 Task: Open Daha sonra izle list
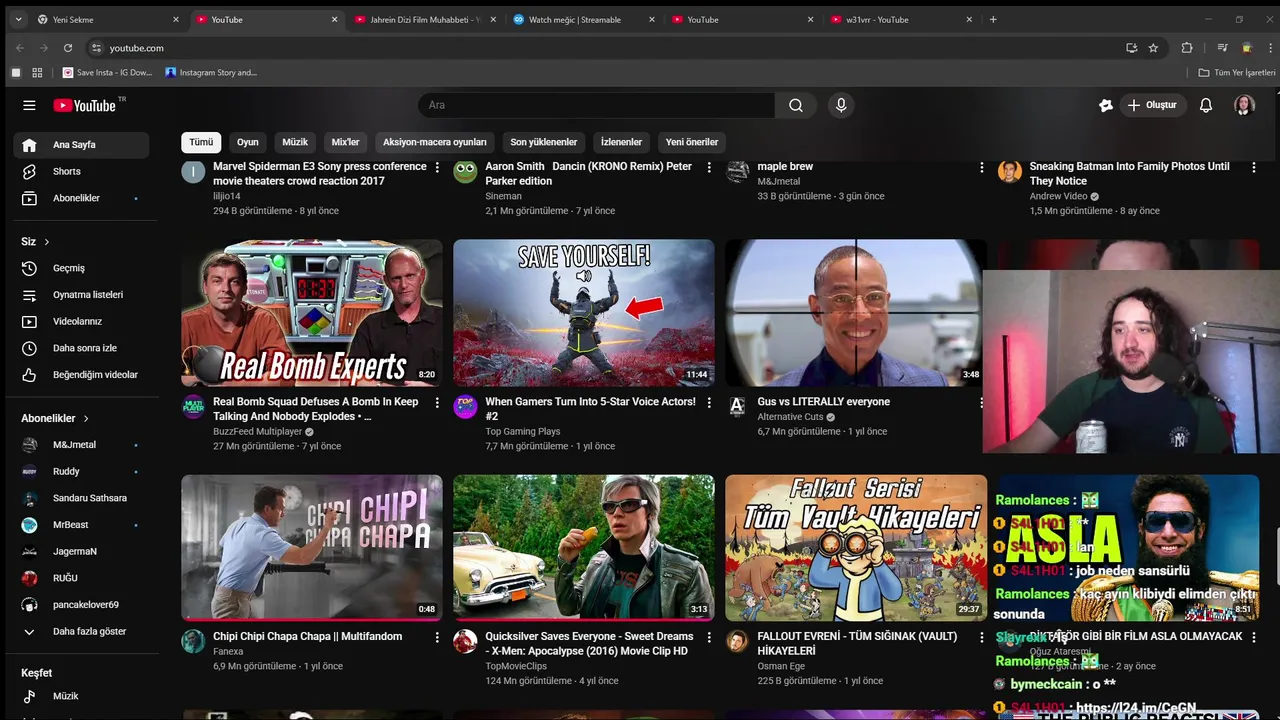(x=82, y=348)
